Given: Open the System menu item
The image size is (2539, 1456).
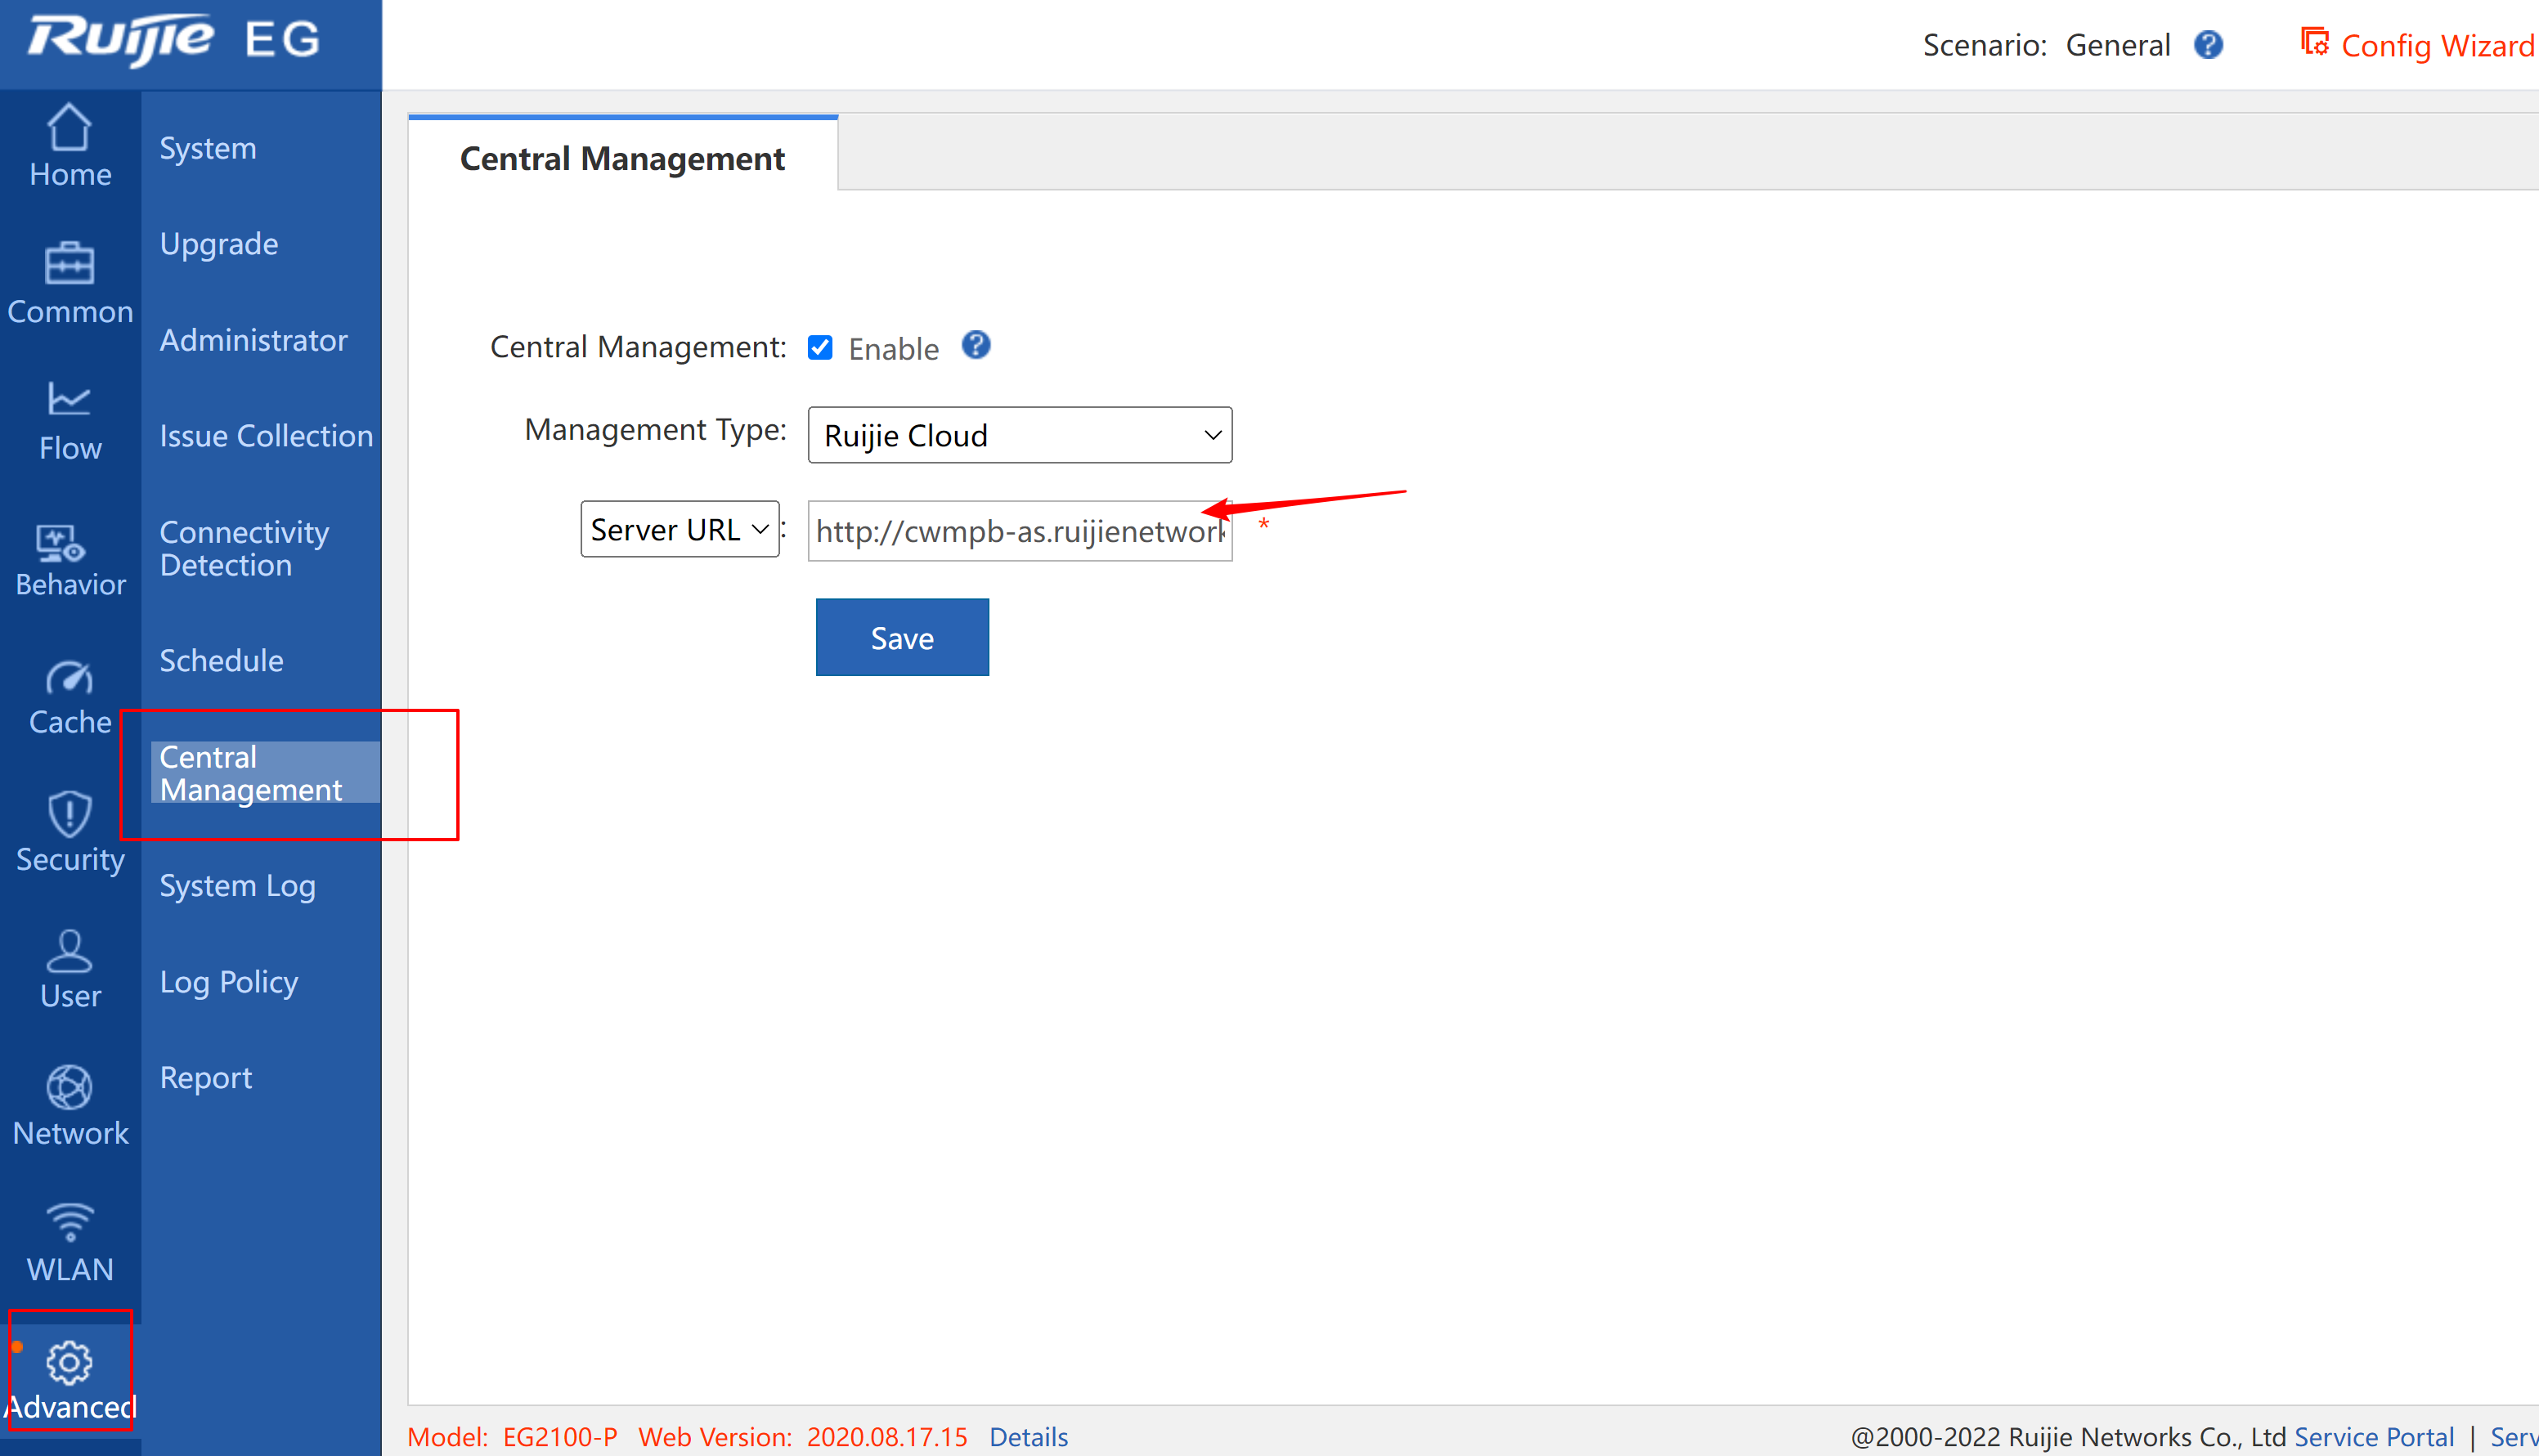Looking at the screenshot, I should [x=208, y=148].
